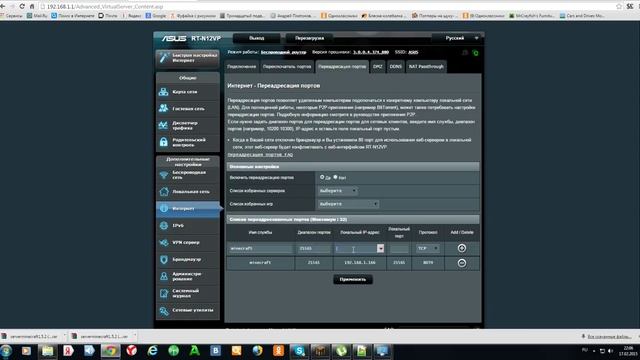This screenshot has height=360, width=640.
Task: Open the second downloaded .jar in download bar
Action: point(104,336)
